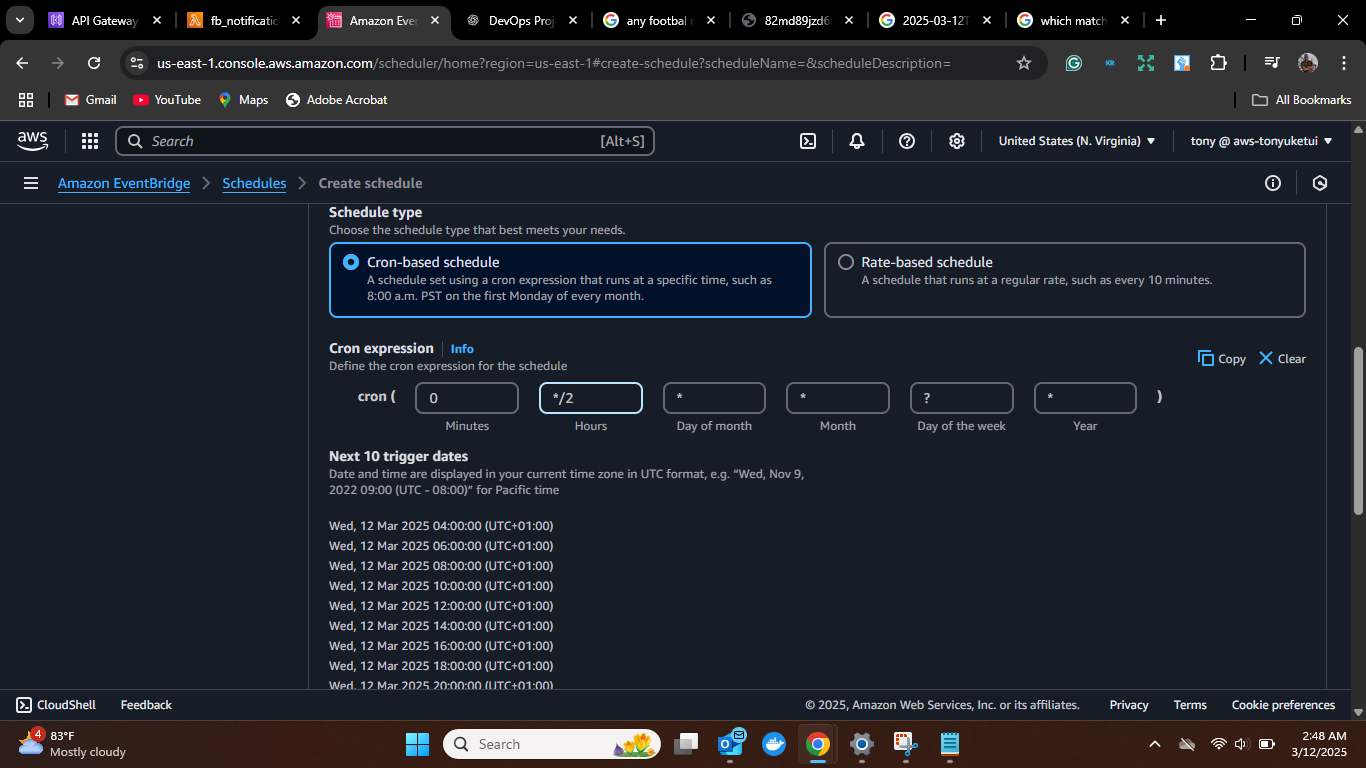Click the Day of the week cron field
The image size is (1366, 768).
click(962, 398)
